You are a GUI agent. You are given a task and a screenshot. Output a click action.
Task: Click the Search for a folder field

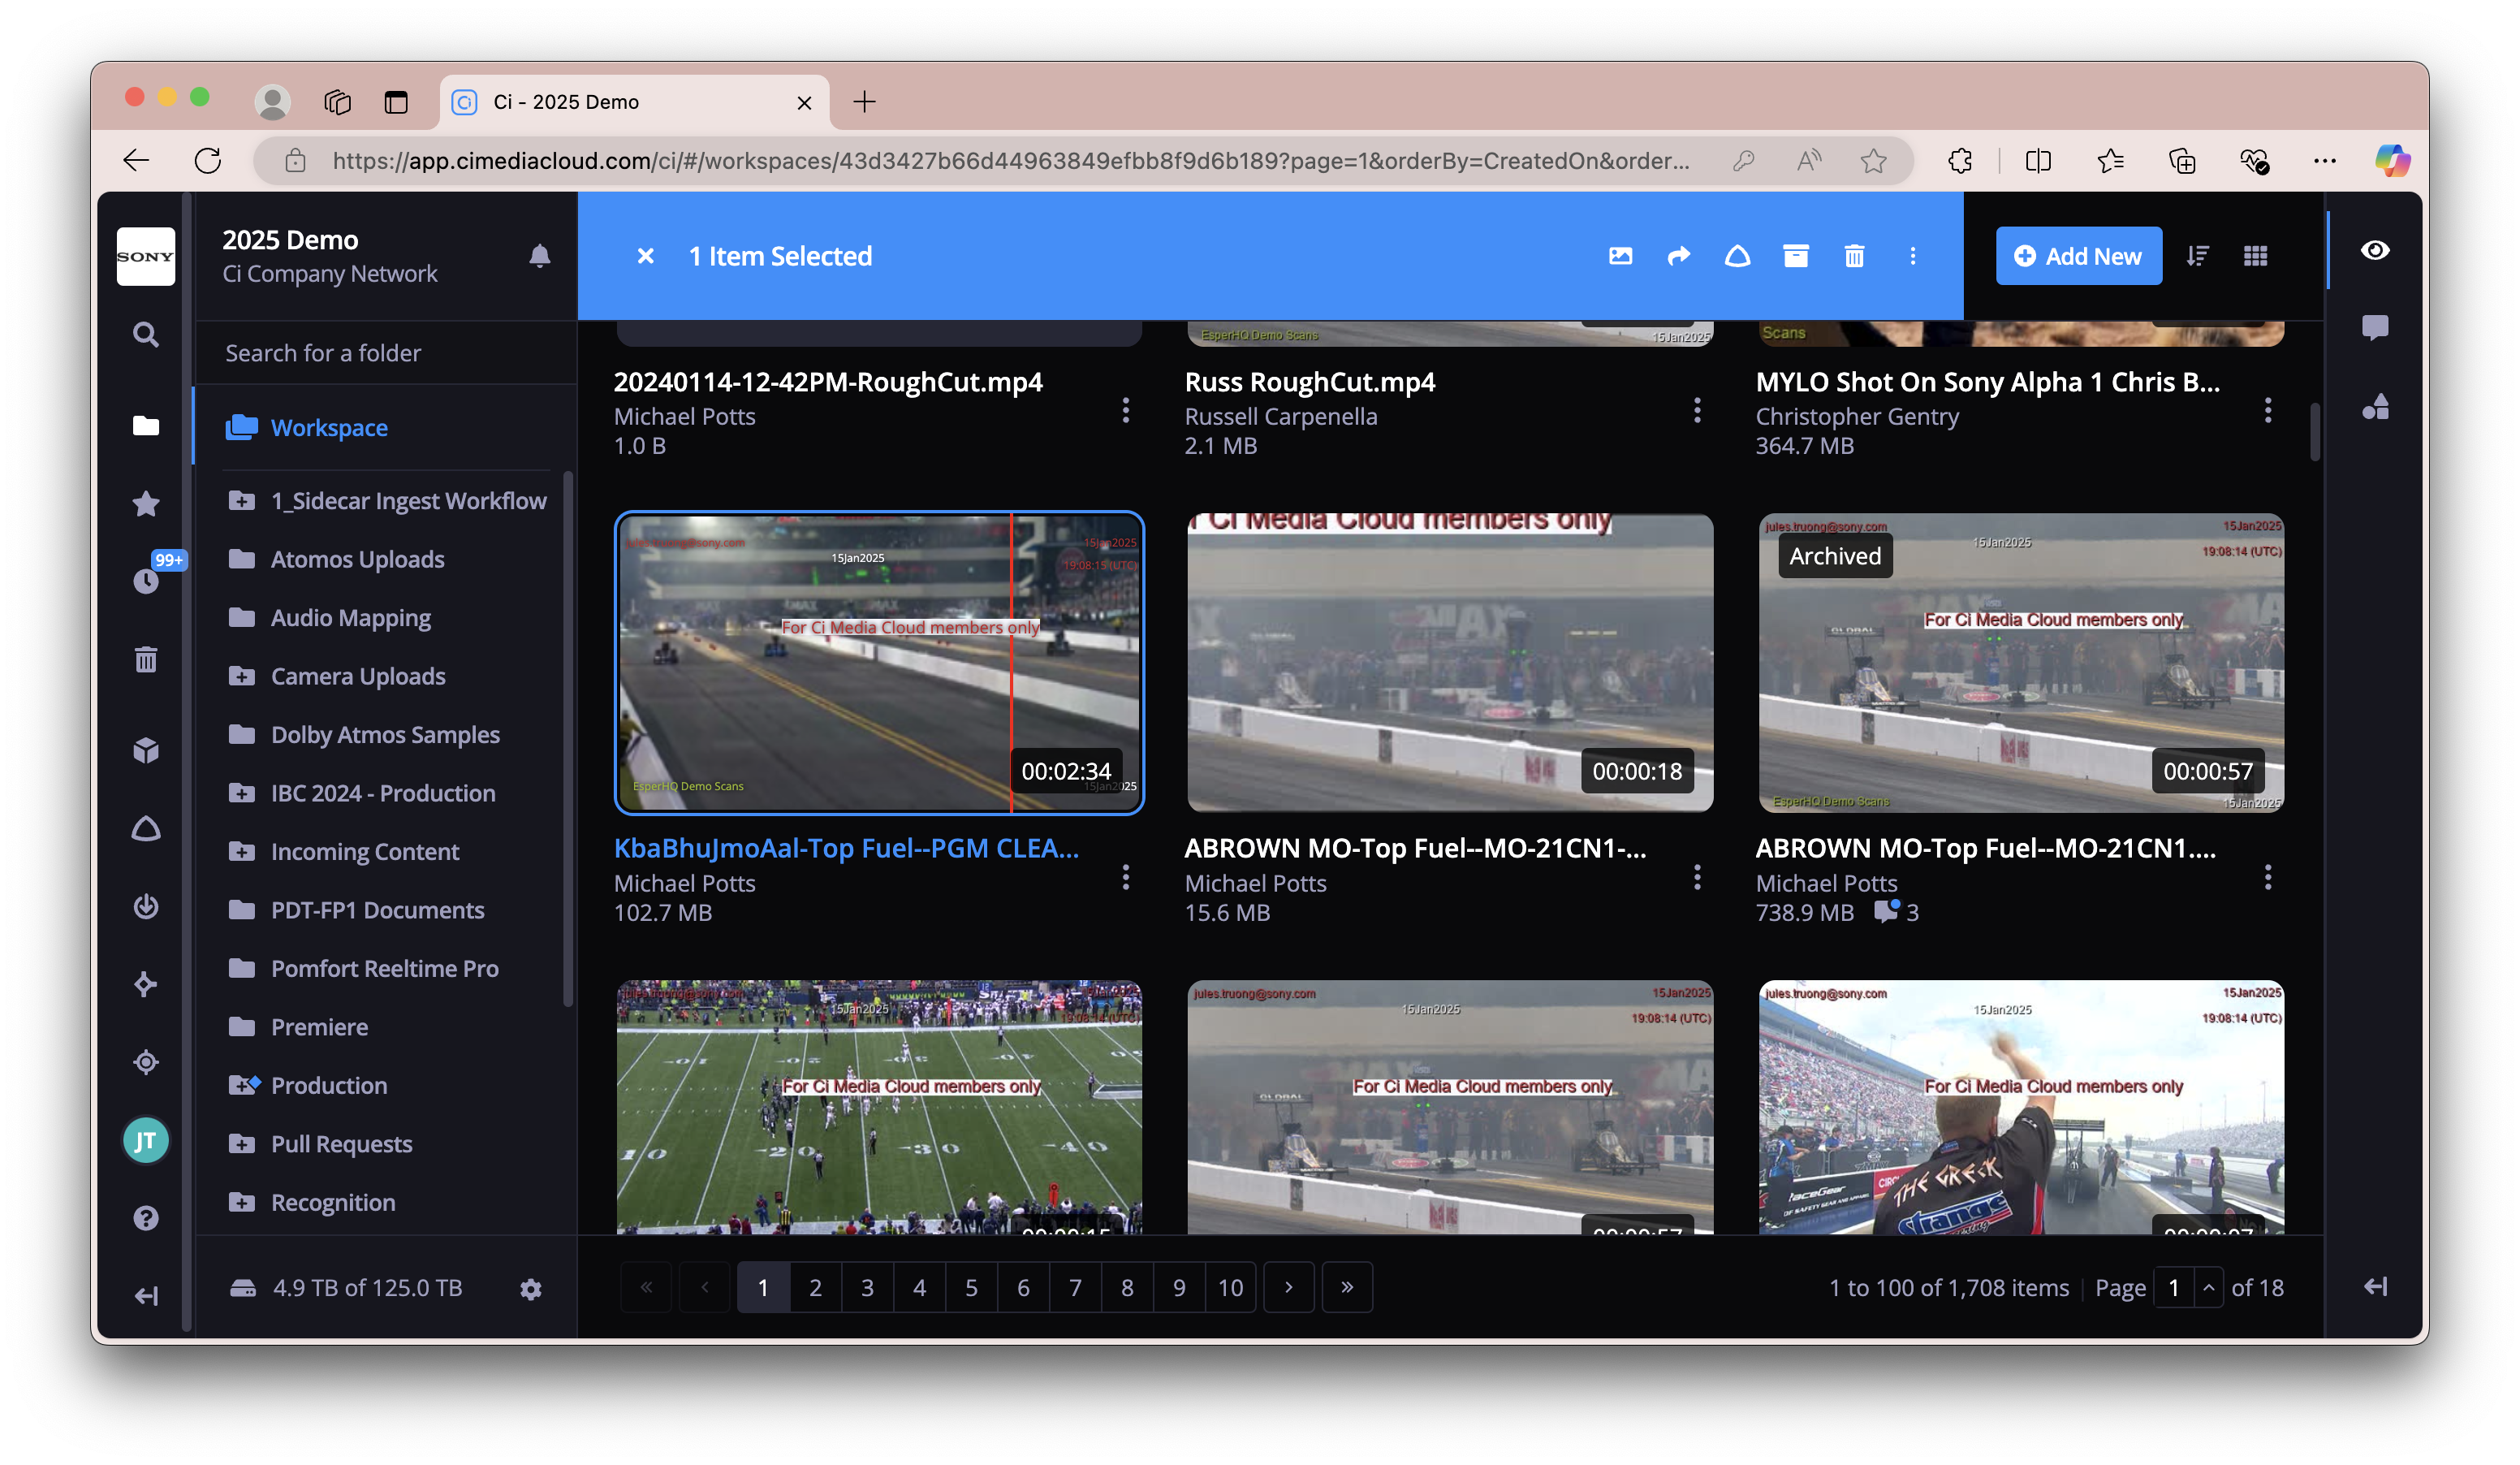(x=385, y=353)
